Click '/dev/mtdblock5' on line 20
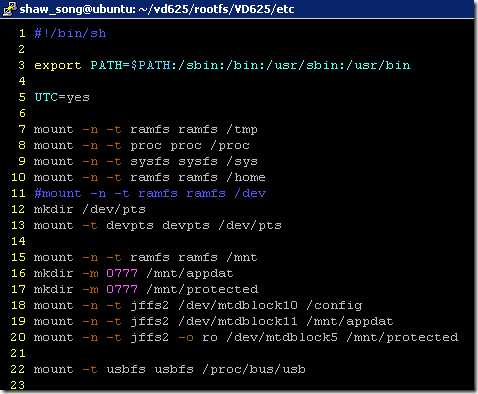 [282, 337]
